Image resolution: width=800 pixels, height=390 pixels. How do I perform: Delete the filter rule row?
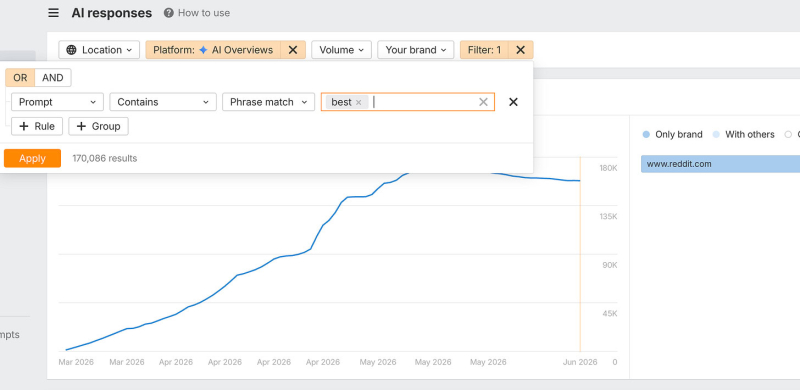pos(513,102)
